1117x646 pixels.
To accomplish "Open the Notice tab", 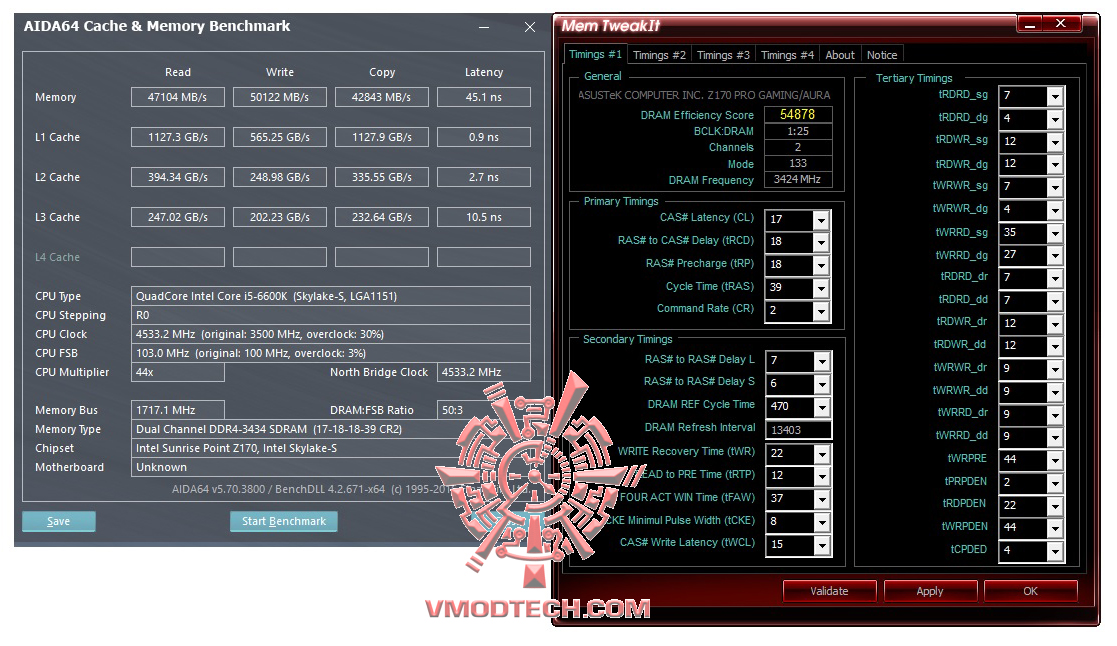I will [x=882, y=54].
